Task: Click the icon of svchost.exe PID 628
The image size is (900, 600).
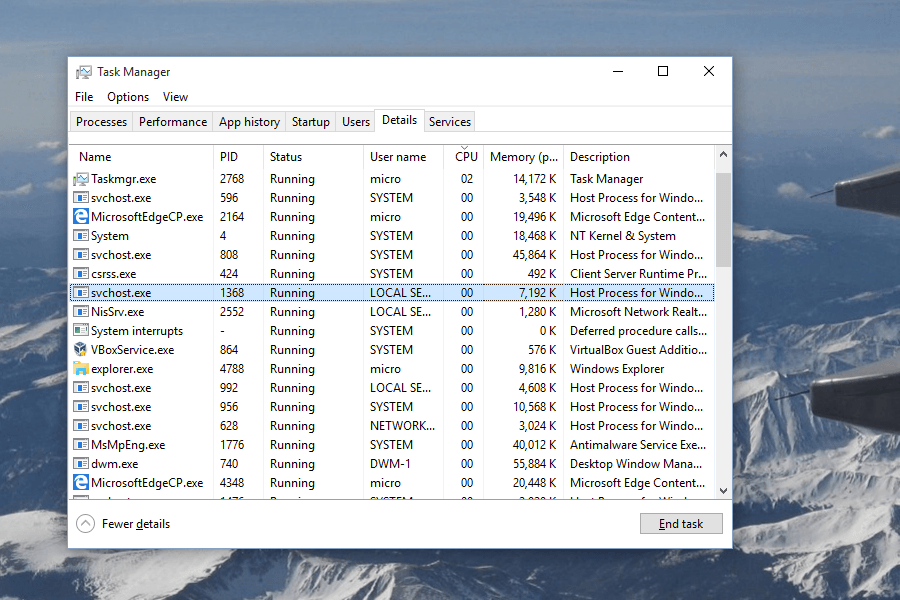Action: 81,426
